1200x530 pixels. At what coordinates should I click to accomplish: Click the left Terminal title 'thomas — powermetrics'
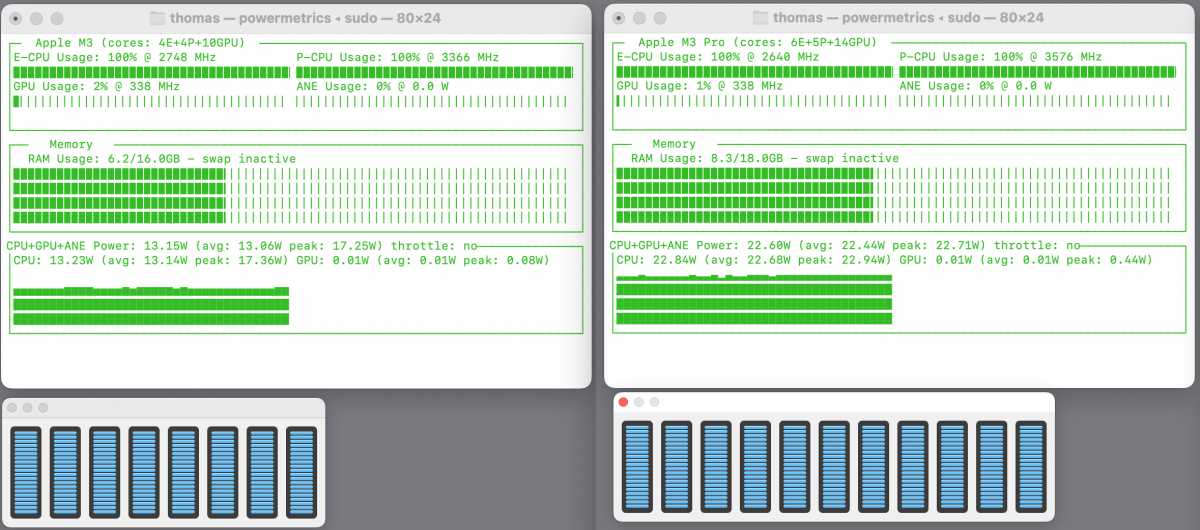250,18
